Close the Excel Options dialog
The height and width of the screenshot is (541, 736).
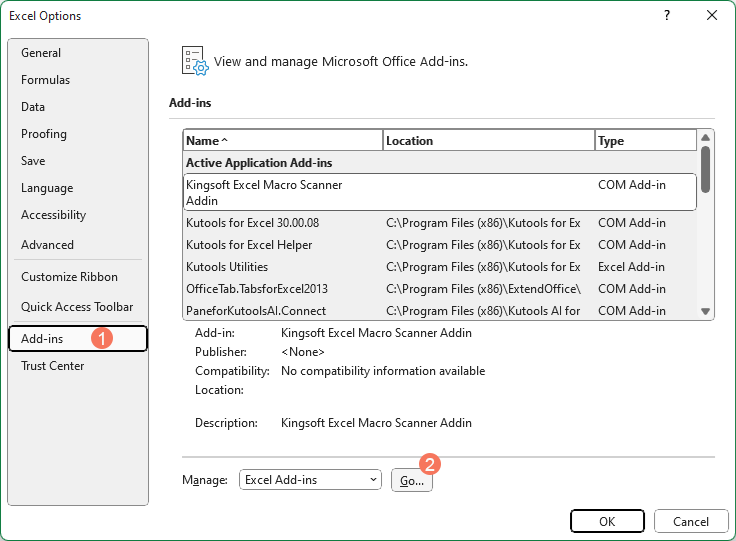[711, 15]
